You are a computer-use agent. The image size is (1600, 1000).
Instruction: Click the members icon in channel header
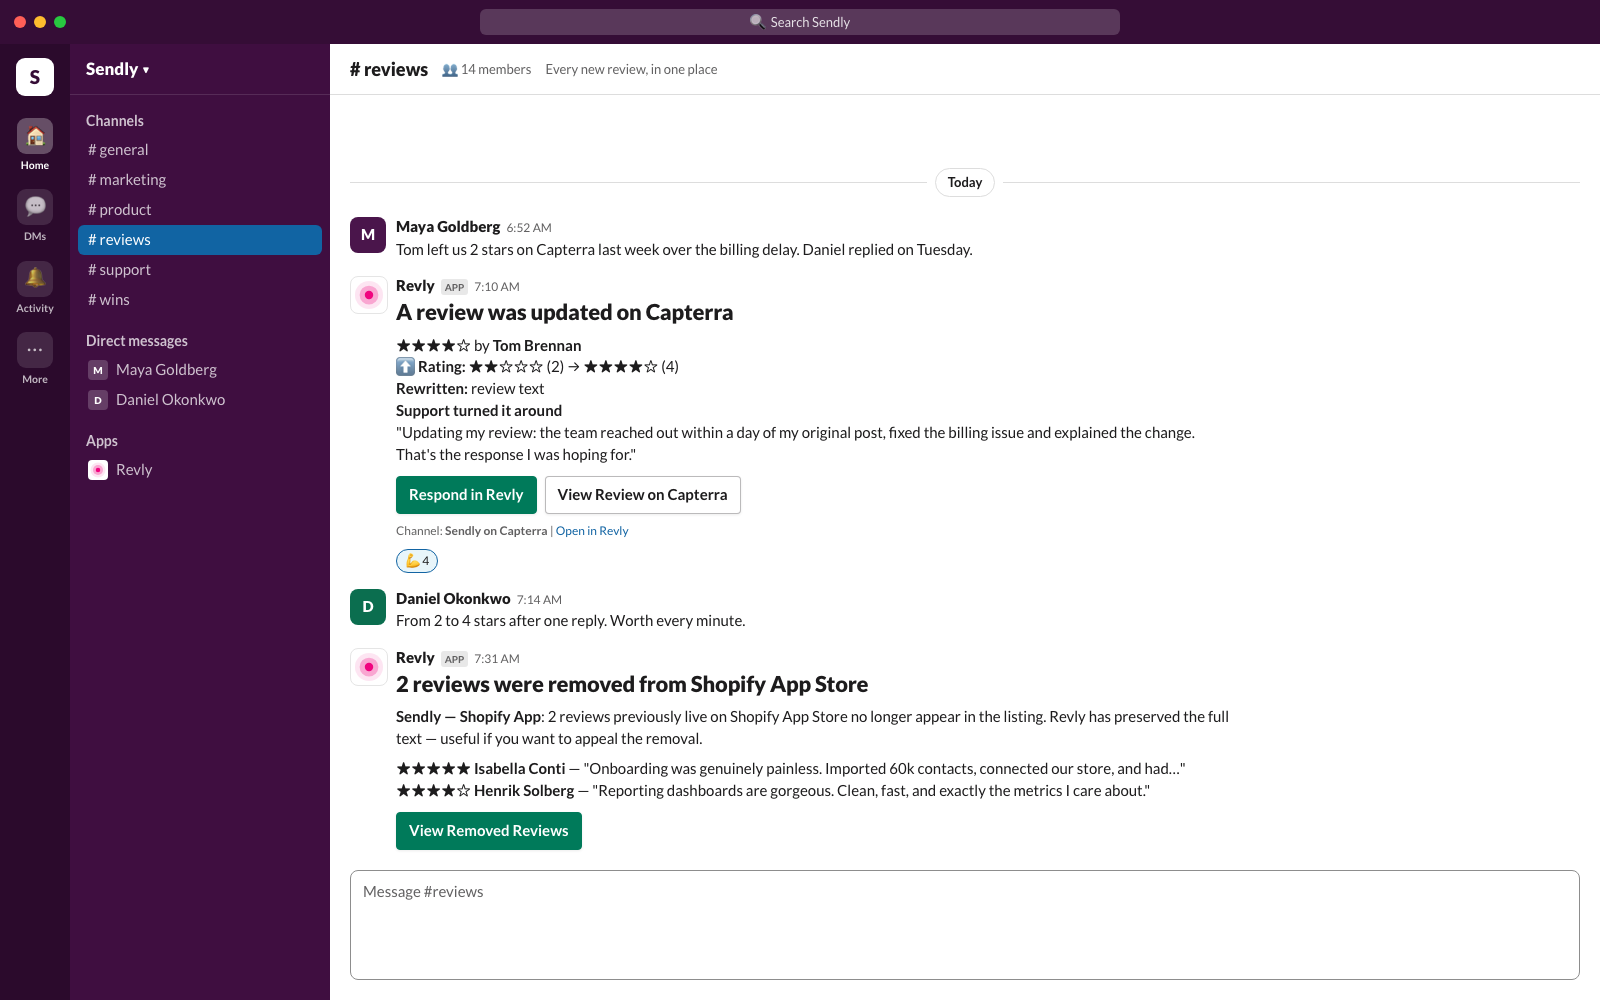click(450, 70)
